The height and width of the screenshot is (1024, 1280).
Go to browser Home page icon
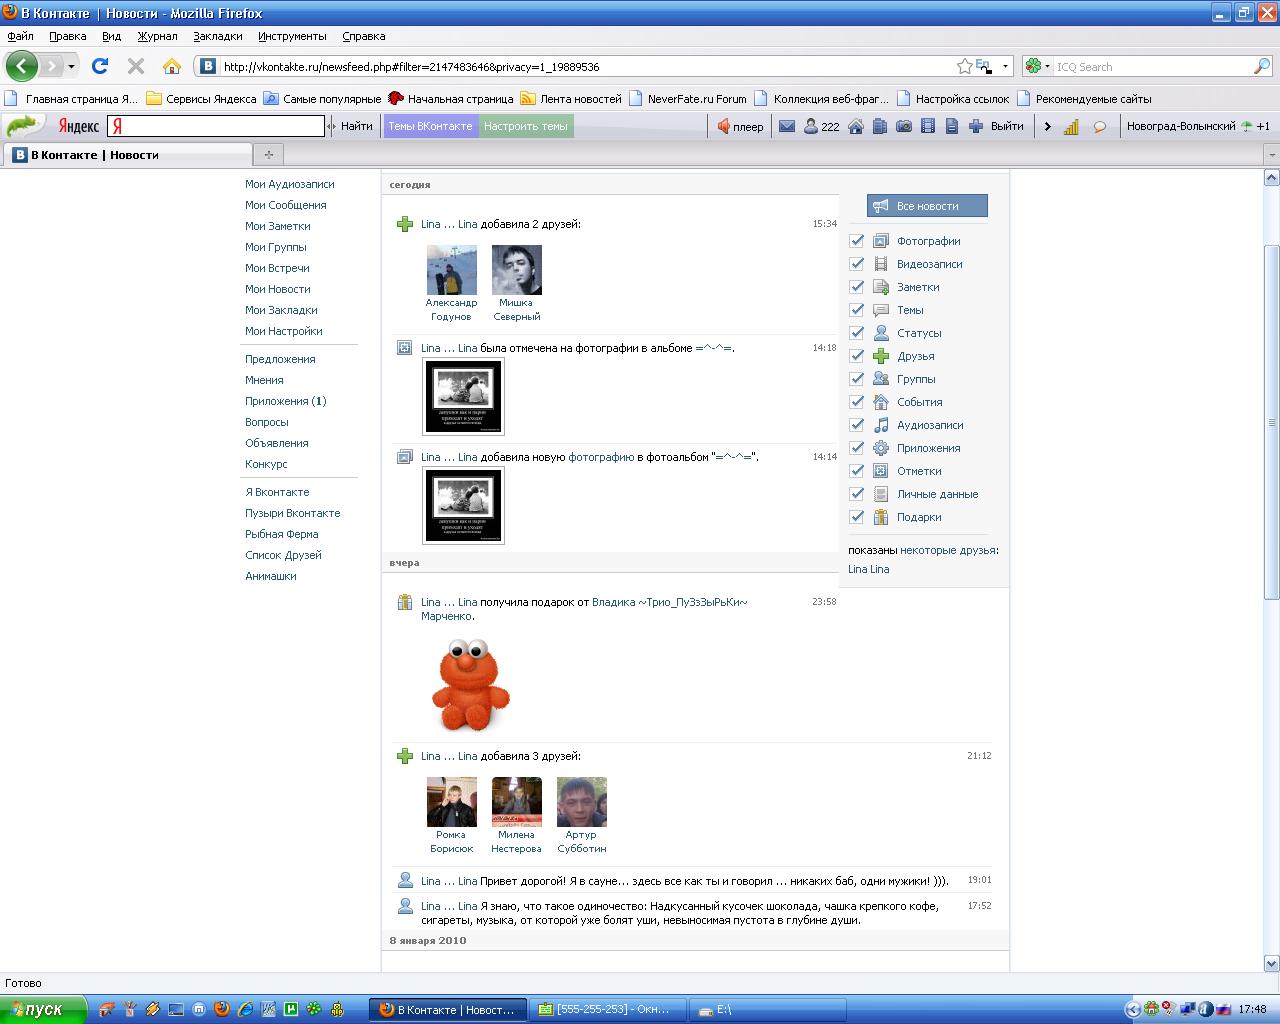pos(172,66)
